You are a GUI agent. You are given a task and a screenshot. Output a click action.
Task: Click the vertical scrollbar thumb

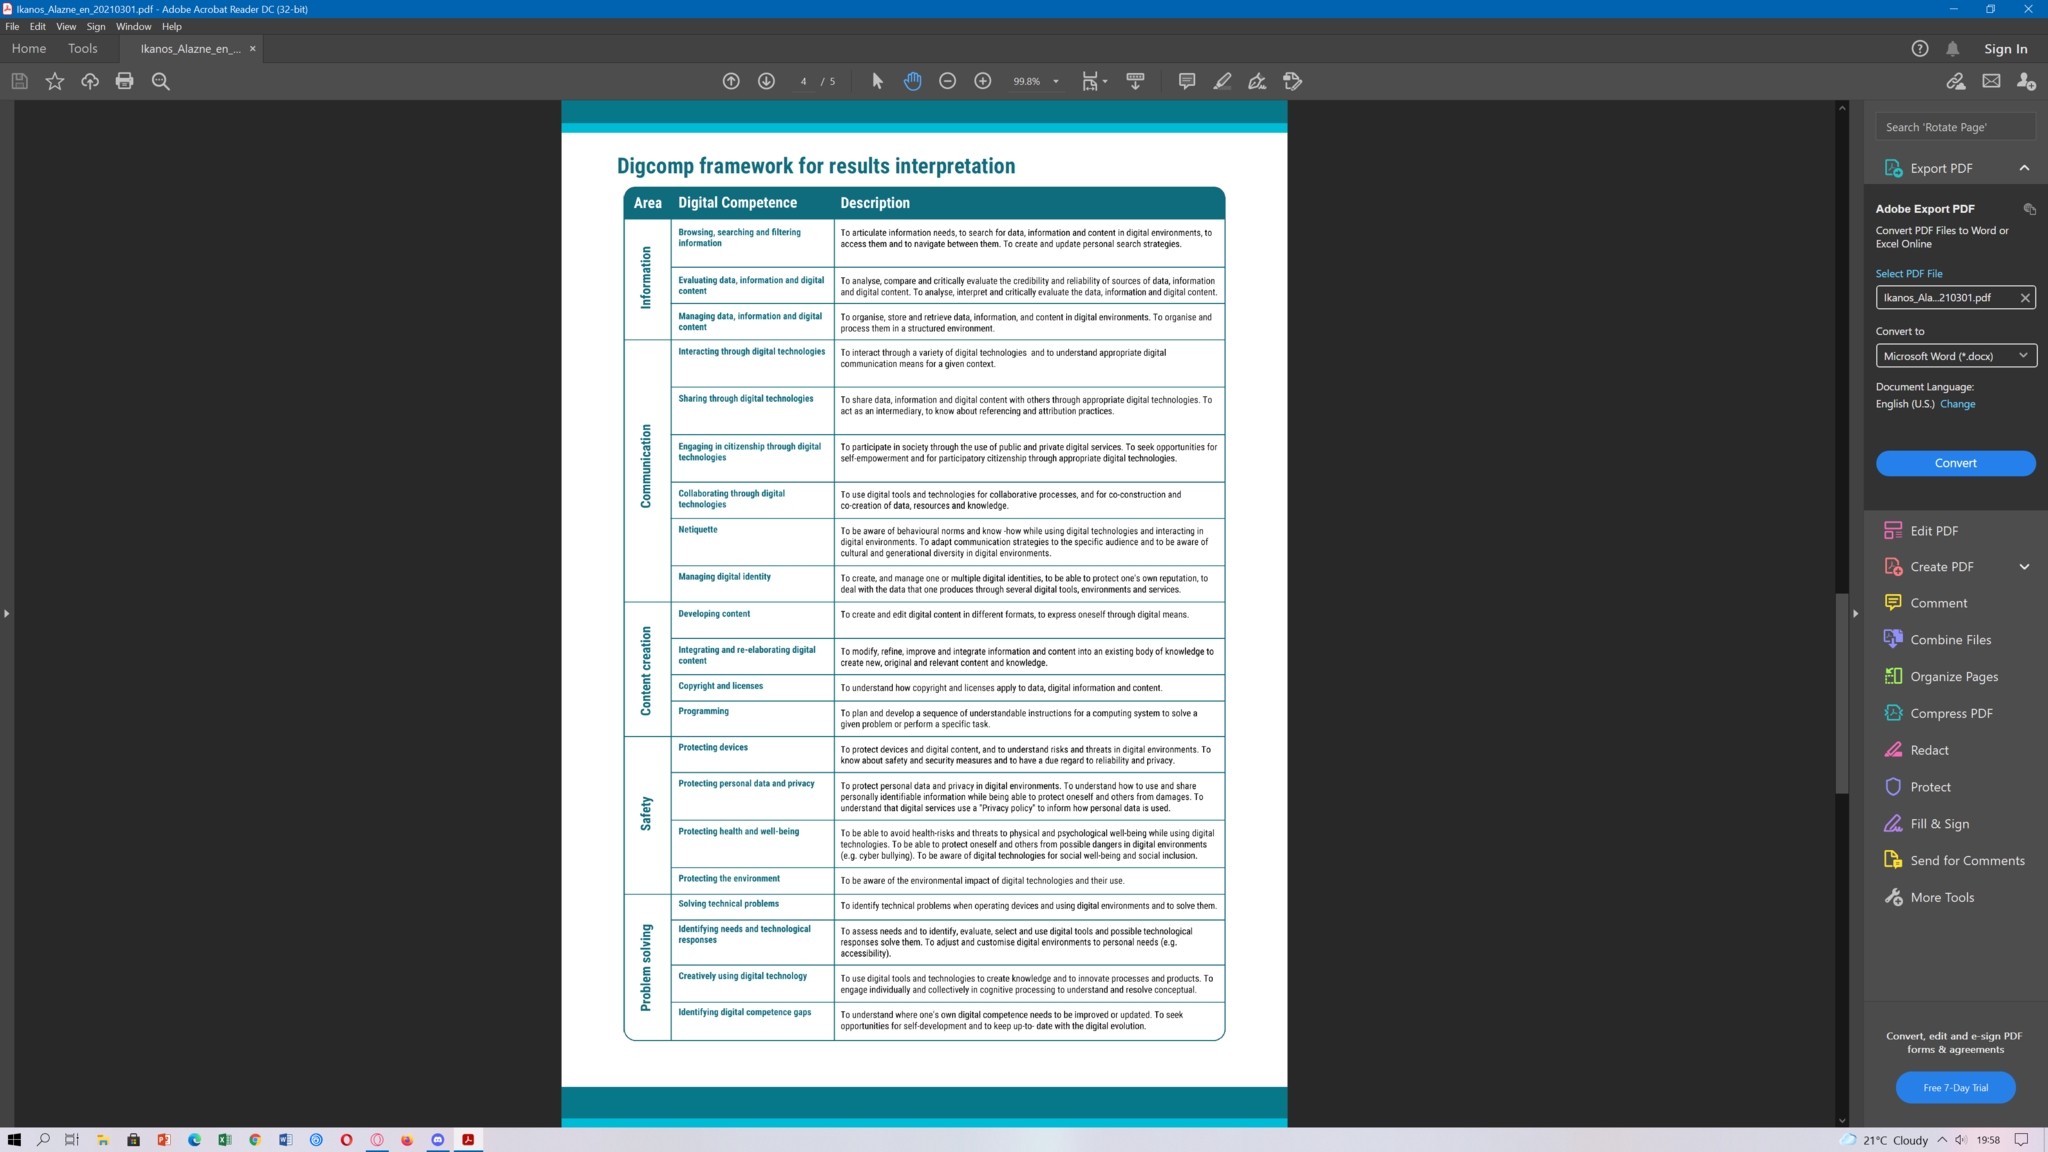1841,692
